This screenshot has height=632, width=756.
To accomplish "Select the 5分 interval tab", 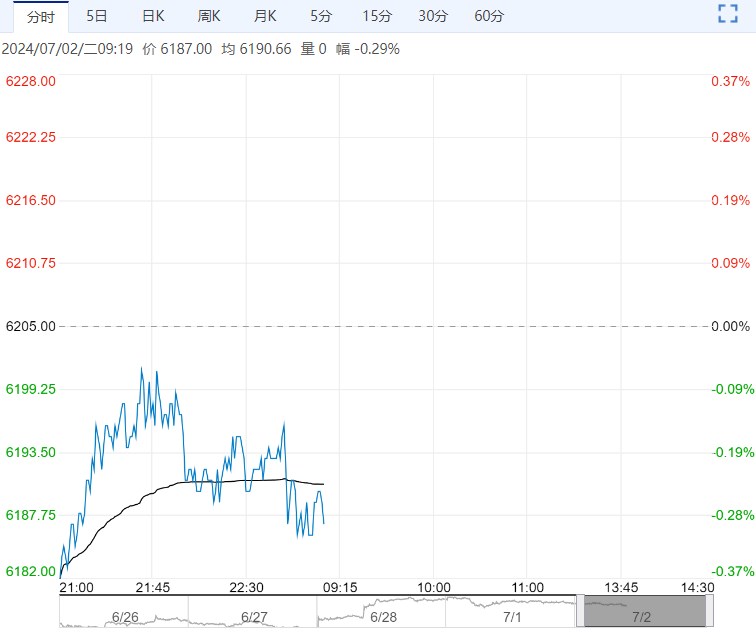I will (321, 16).
